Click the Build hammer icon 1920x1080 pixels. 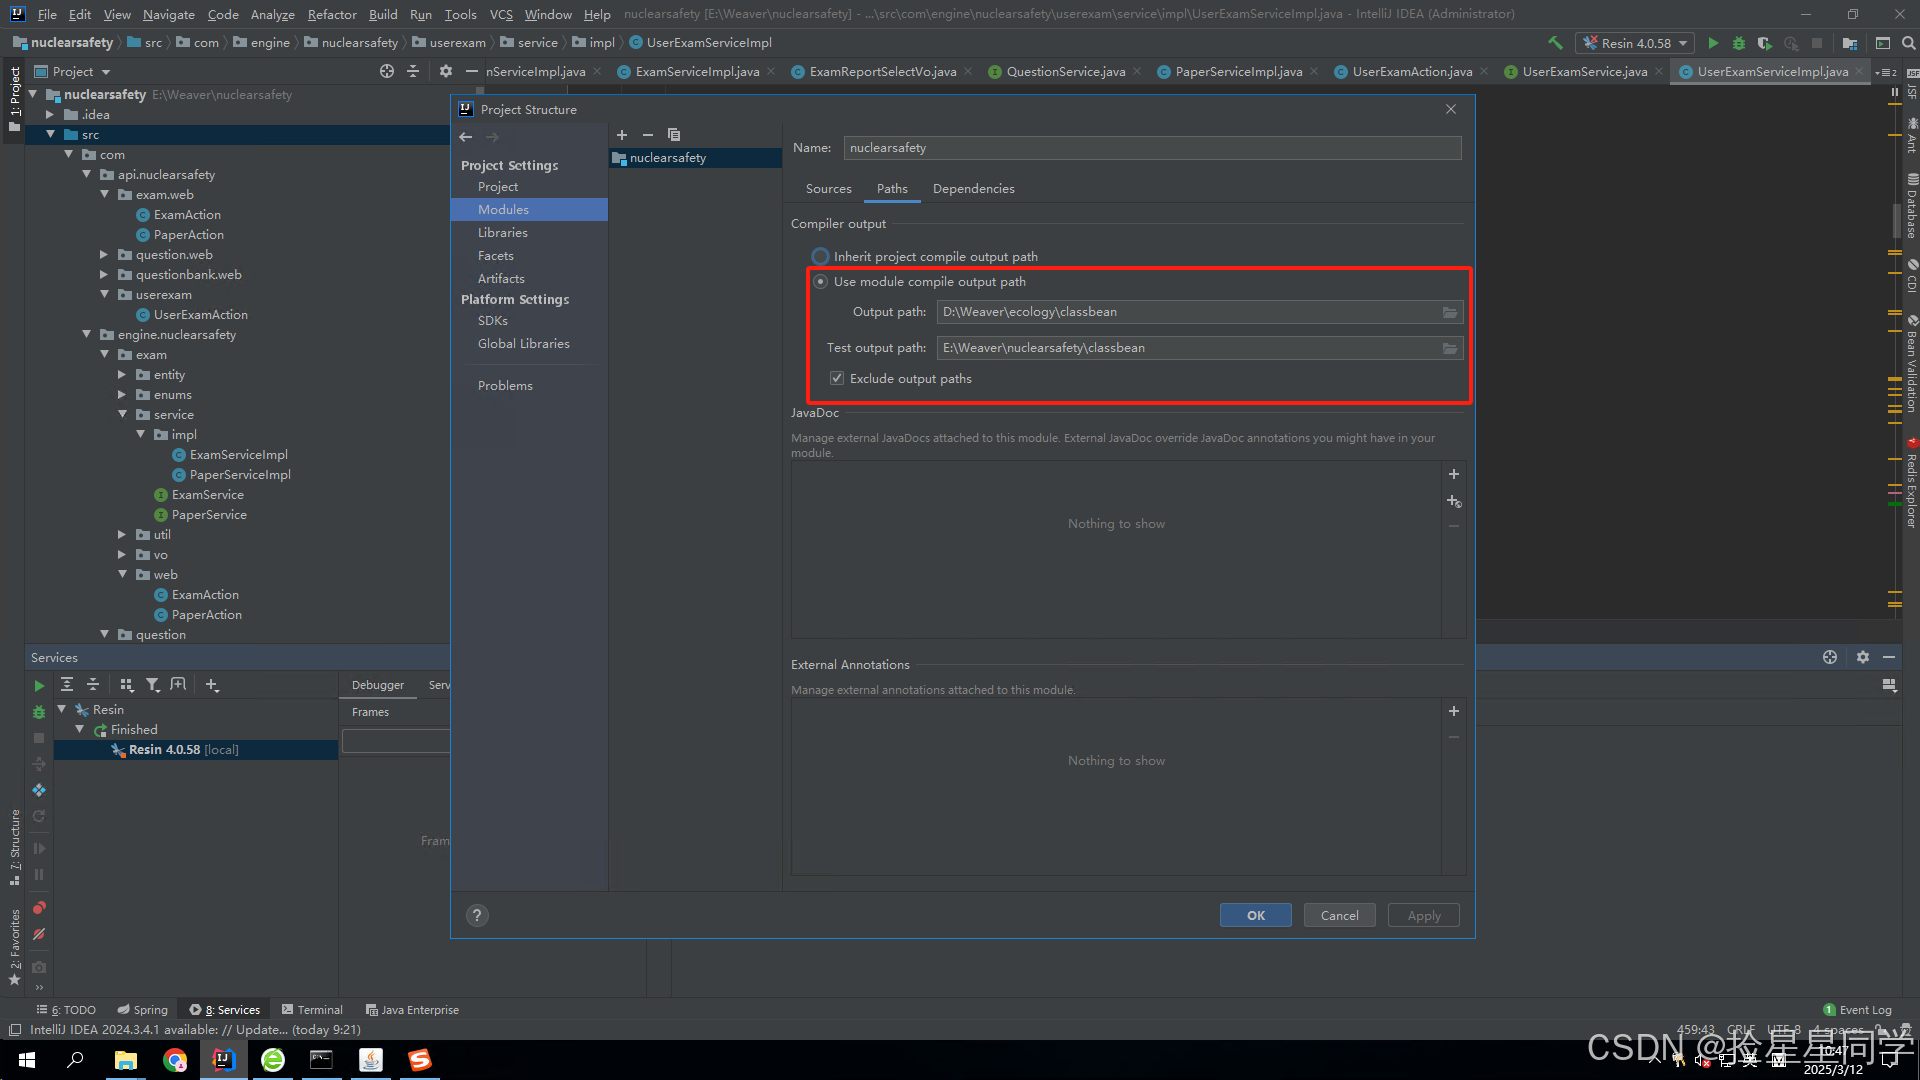[x=1555, y=43]
